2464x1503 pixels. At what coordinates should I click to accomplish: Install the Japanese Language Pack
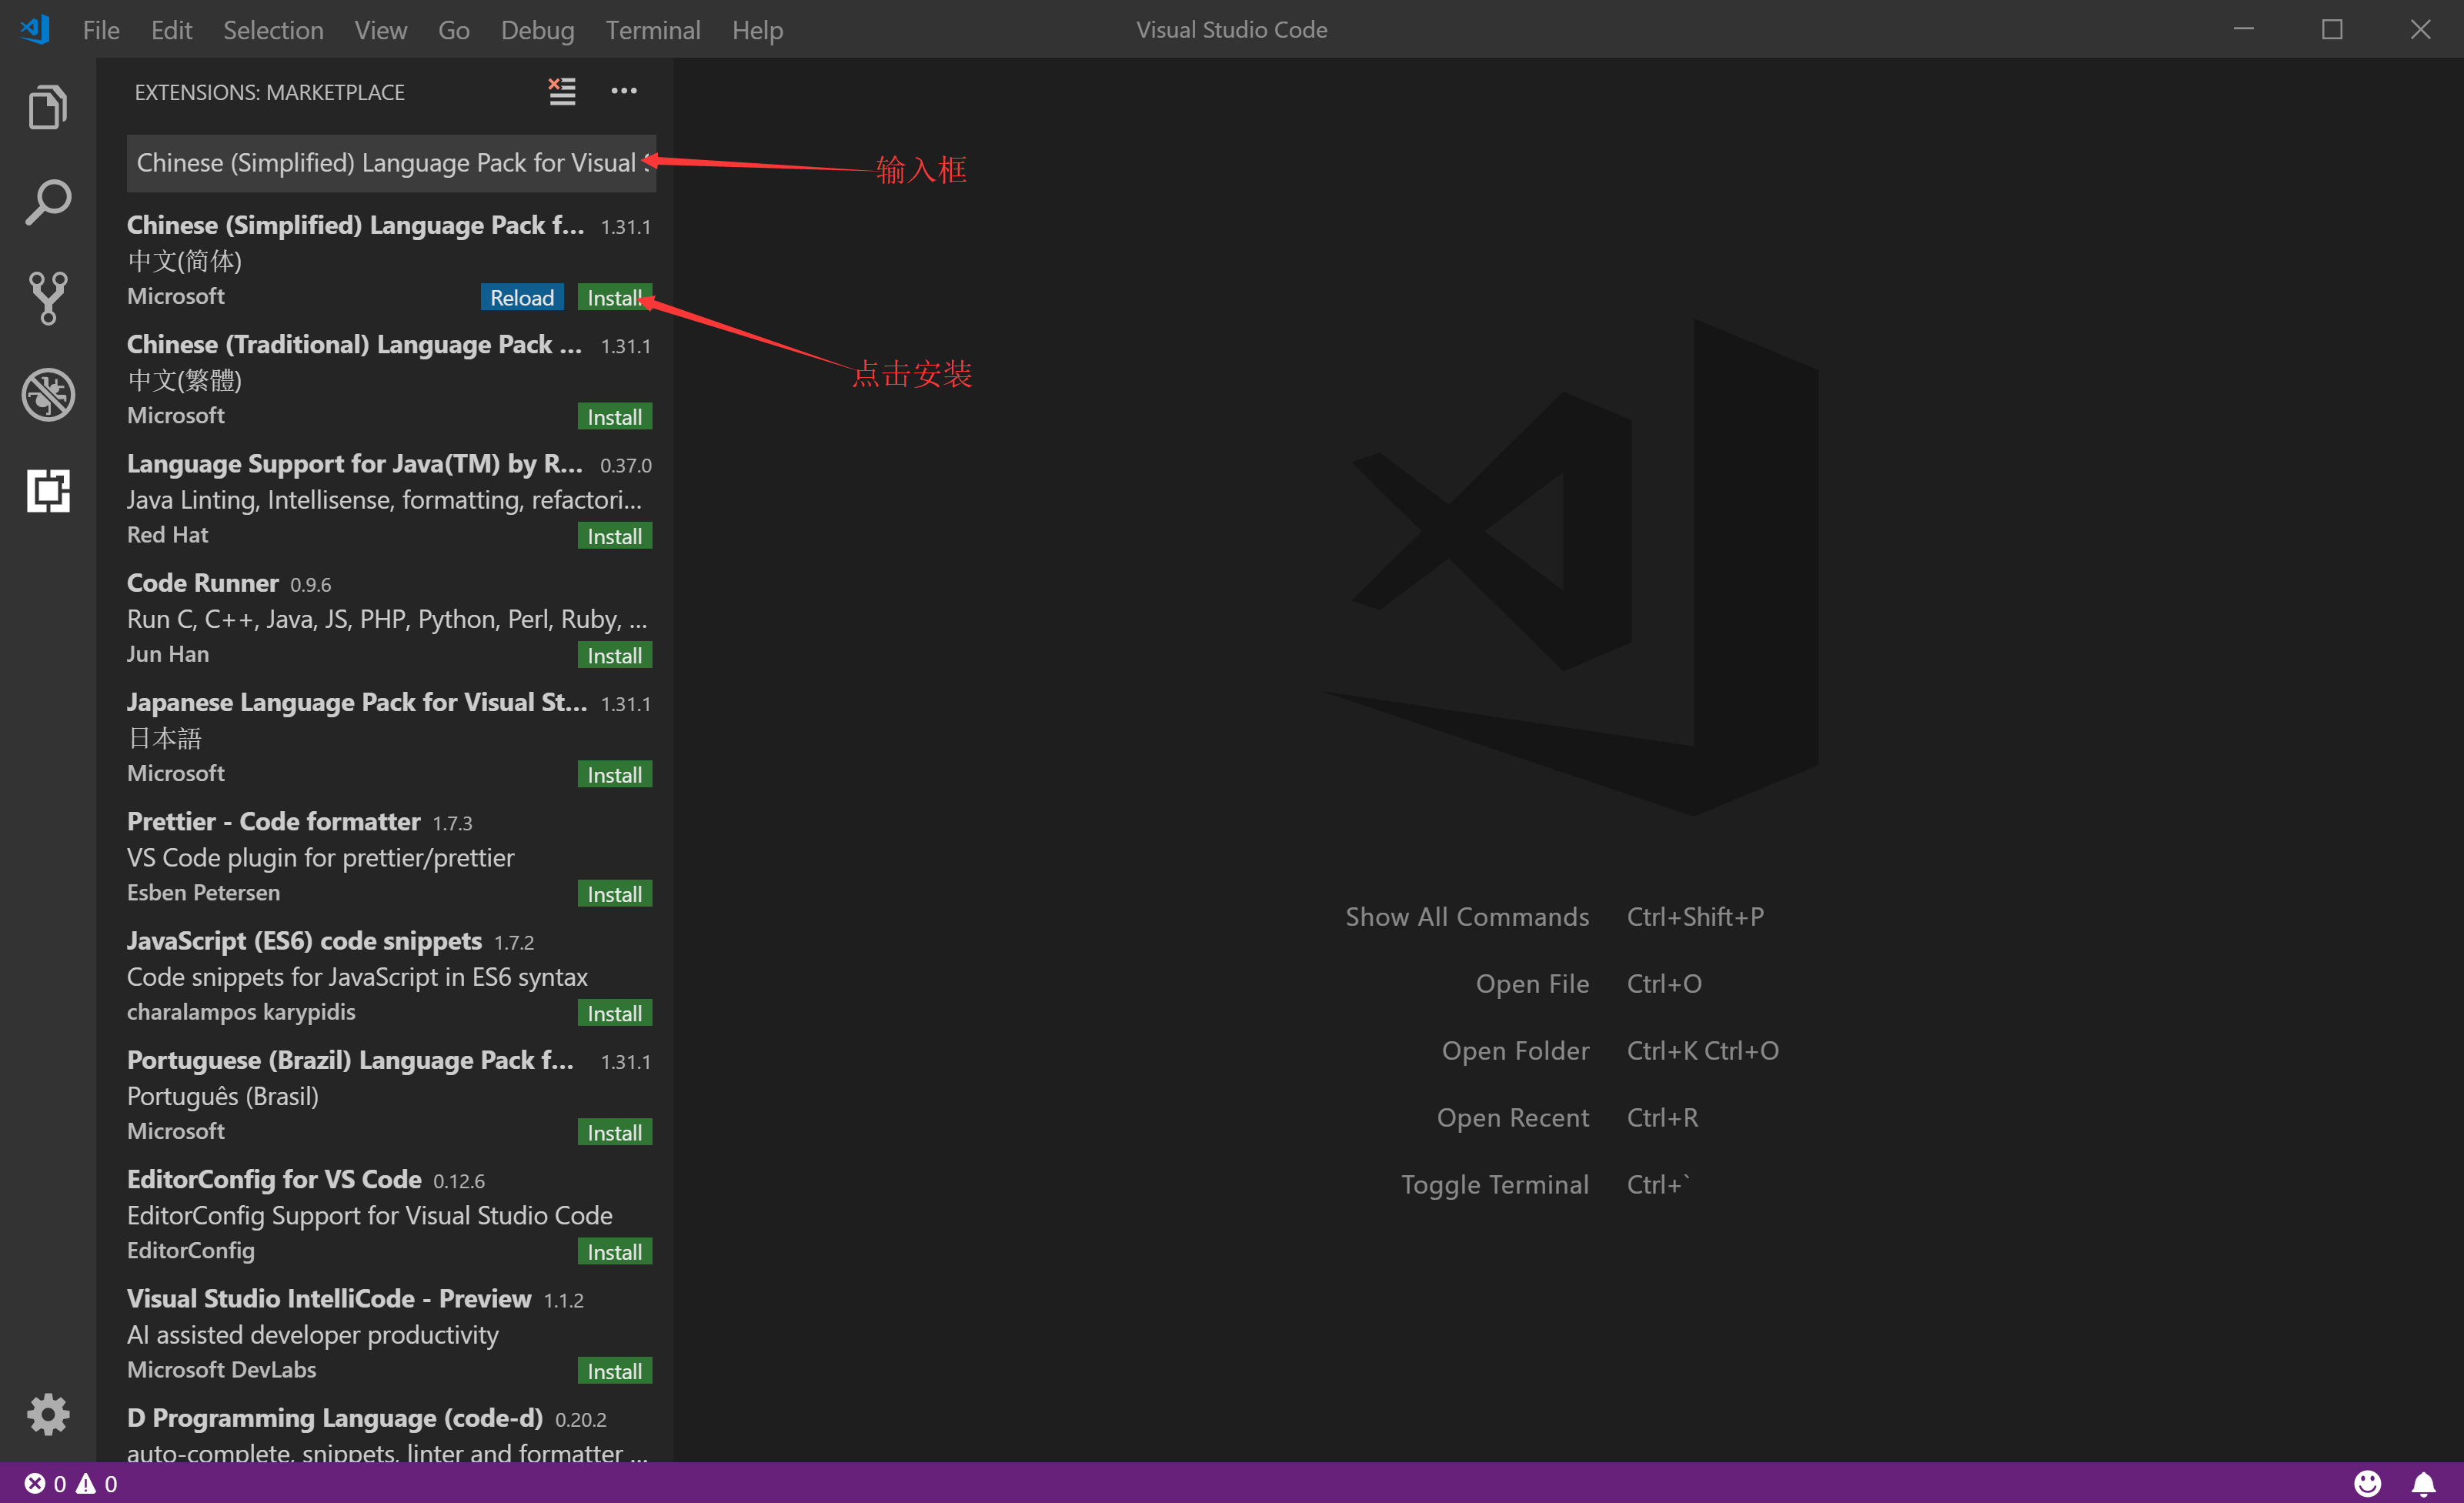click(615, 774)
